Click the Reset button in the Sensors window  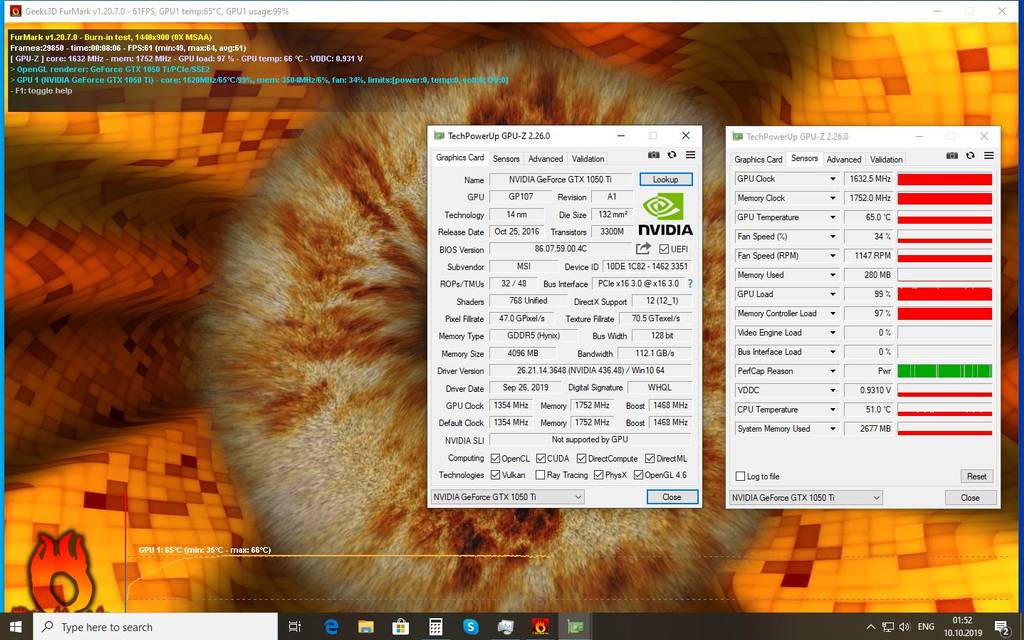tap(976, 476)
